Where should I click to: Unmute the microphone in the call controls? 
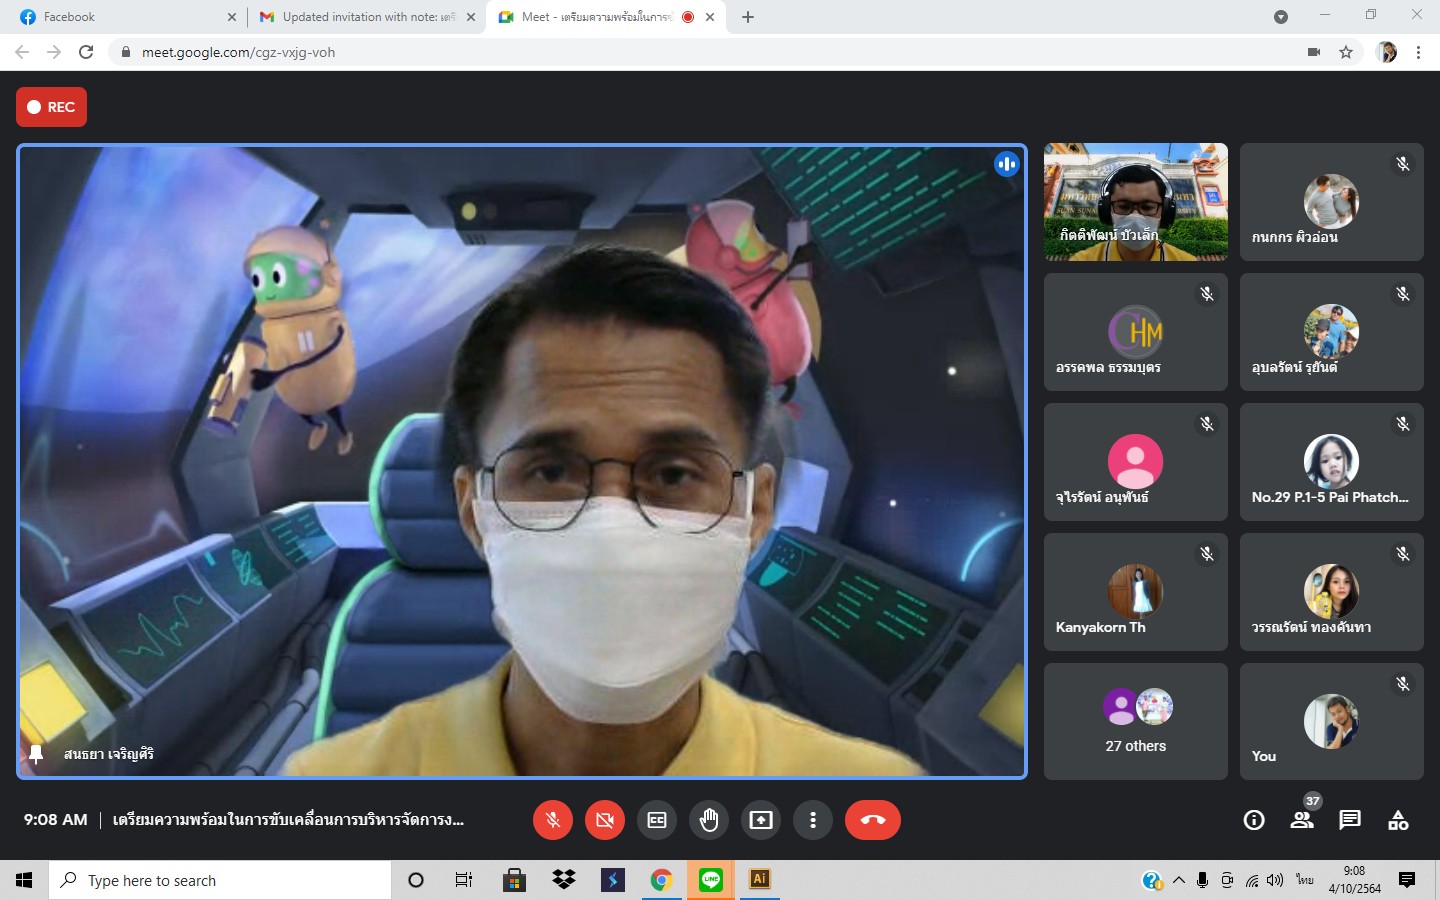552,820
